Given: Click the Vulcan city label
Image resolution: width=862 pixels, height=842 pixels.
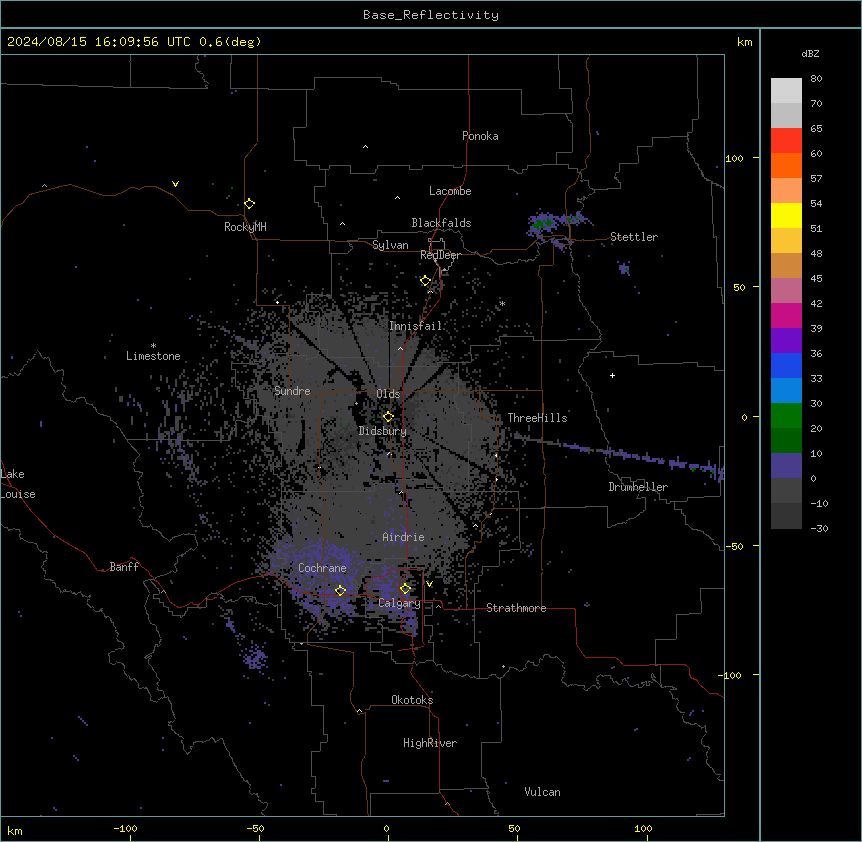Looking at the screenshot, I should click(x=542, y=792).
